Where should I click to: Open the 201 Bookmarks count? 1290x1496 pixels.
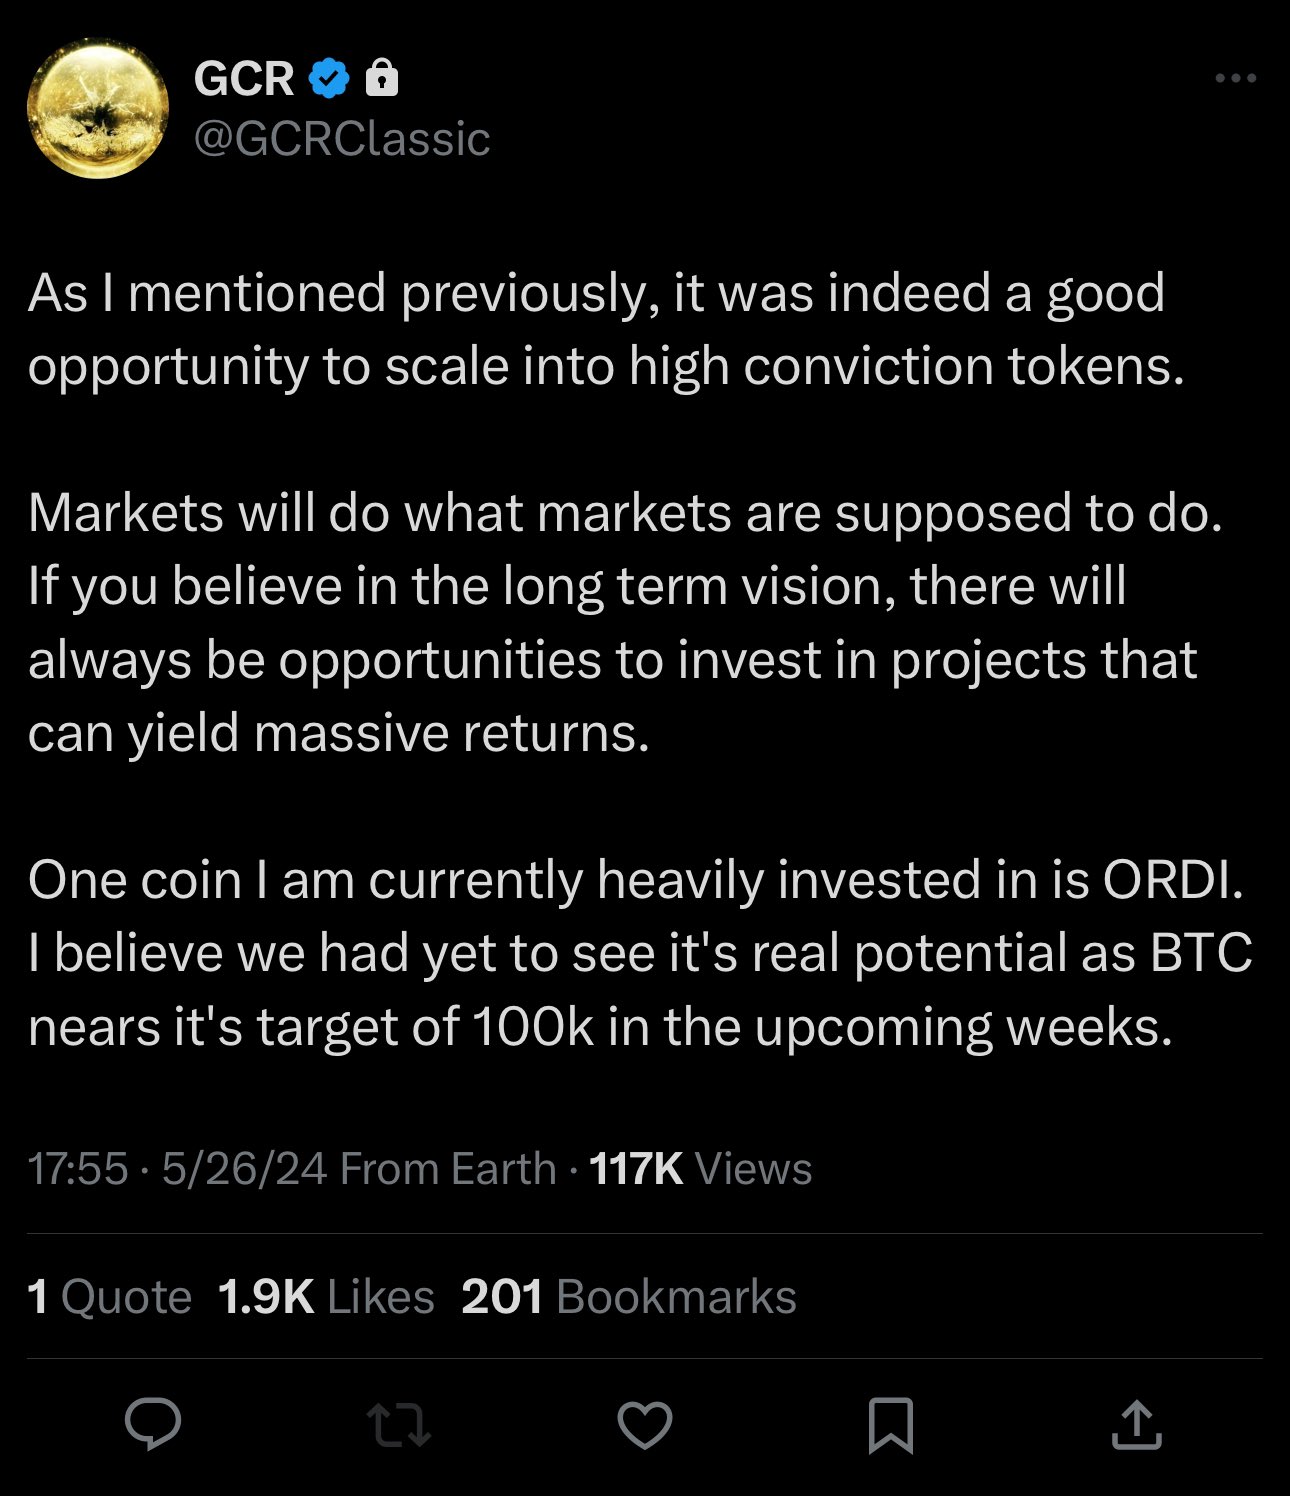(x=629, y=1297)
